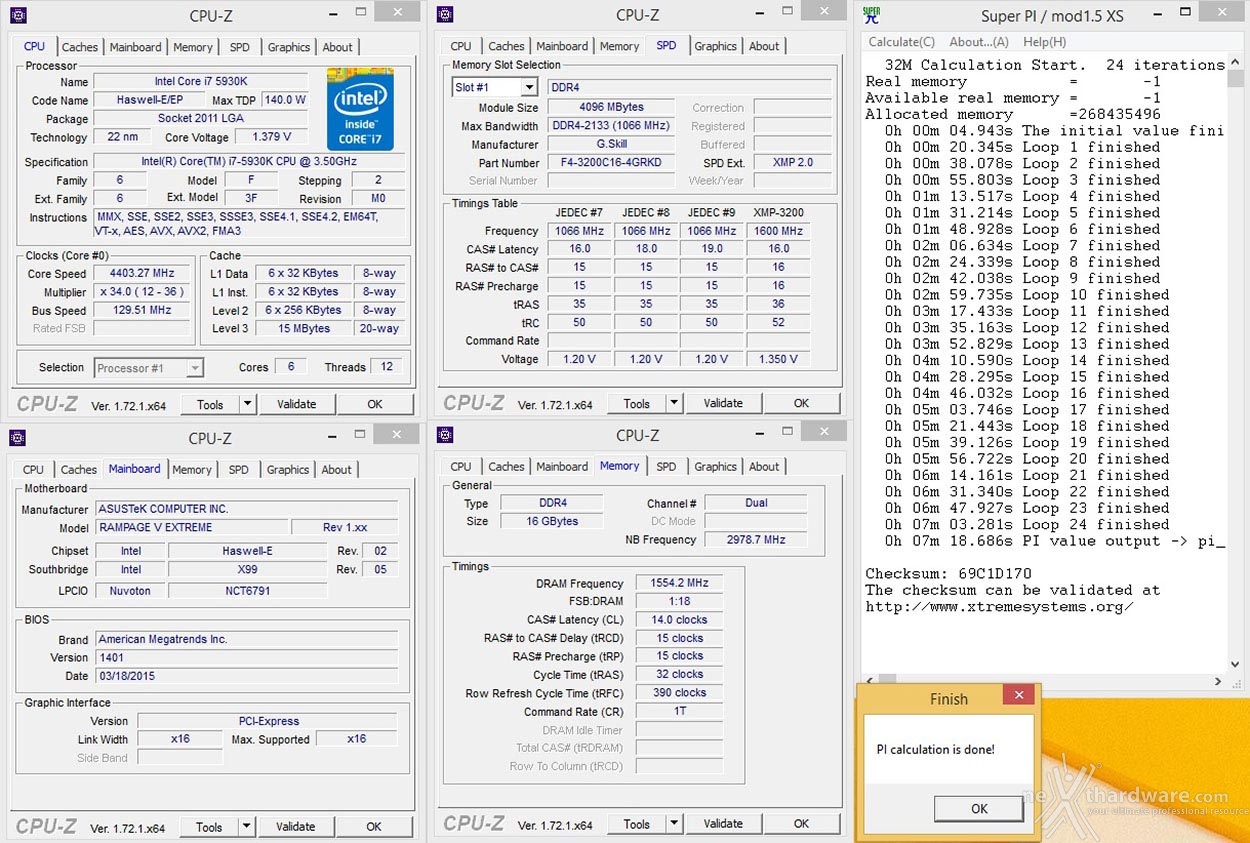The image size is (1250, 843).
Task: Expand the Tools arrow in the SPD tab window
Action: click(x=674, y=403)
